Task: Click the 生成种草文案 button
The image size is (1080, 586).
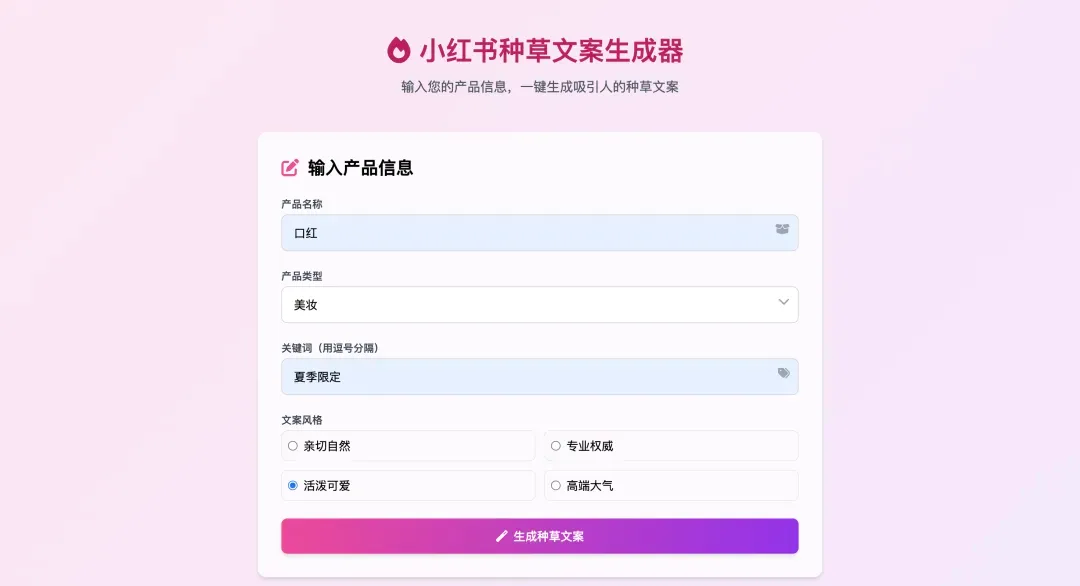Action: coord(539,536)
